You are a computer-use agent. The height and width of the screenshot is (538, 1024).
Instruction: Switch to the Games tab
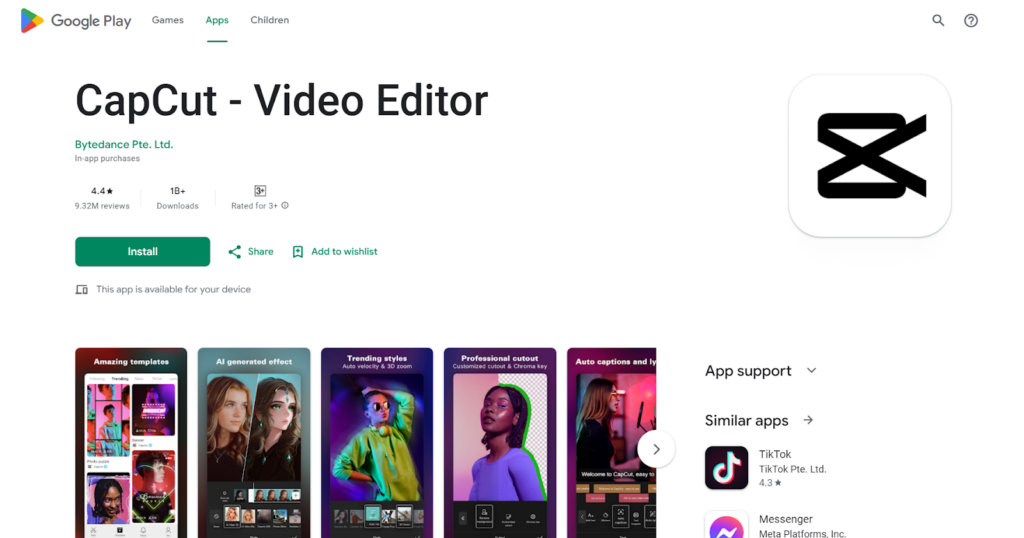coord(167,20)
